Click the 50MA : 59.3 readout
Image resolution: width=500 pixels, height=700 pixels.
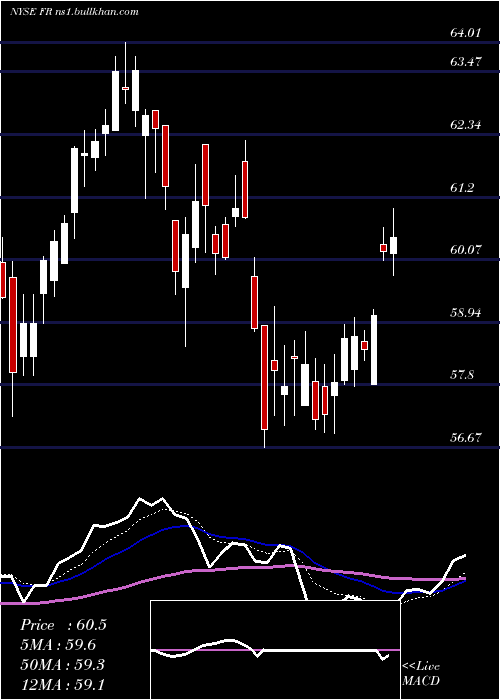[62, 665]
